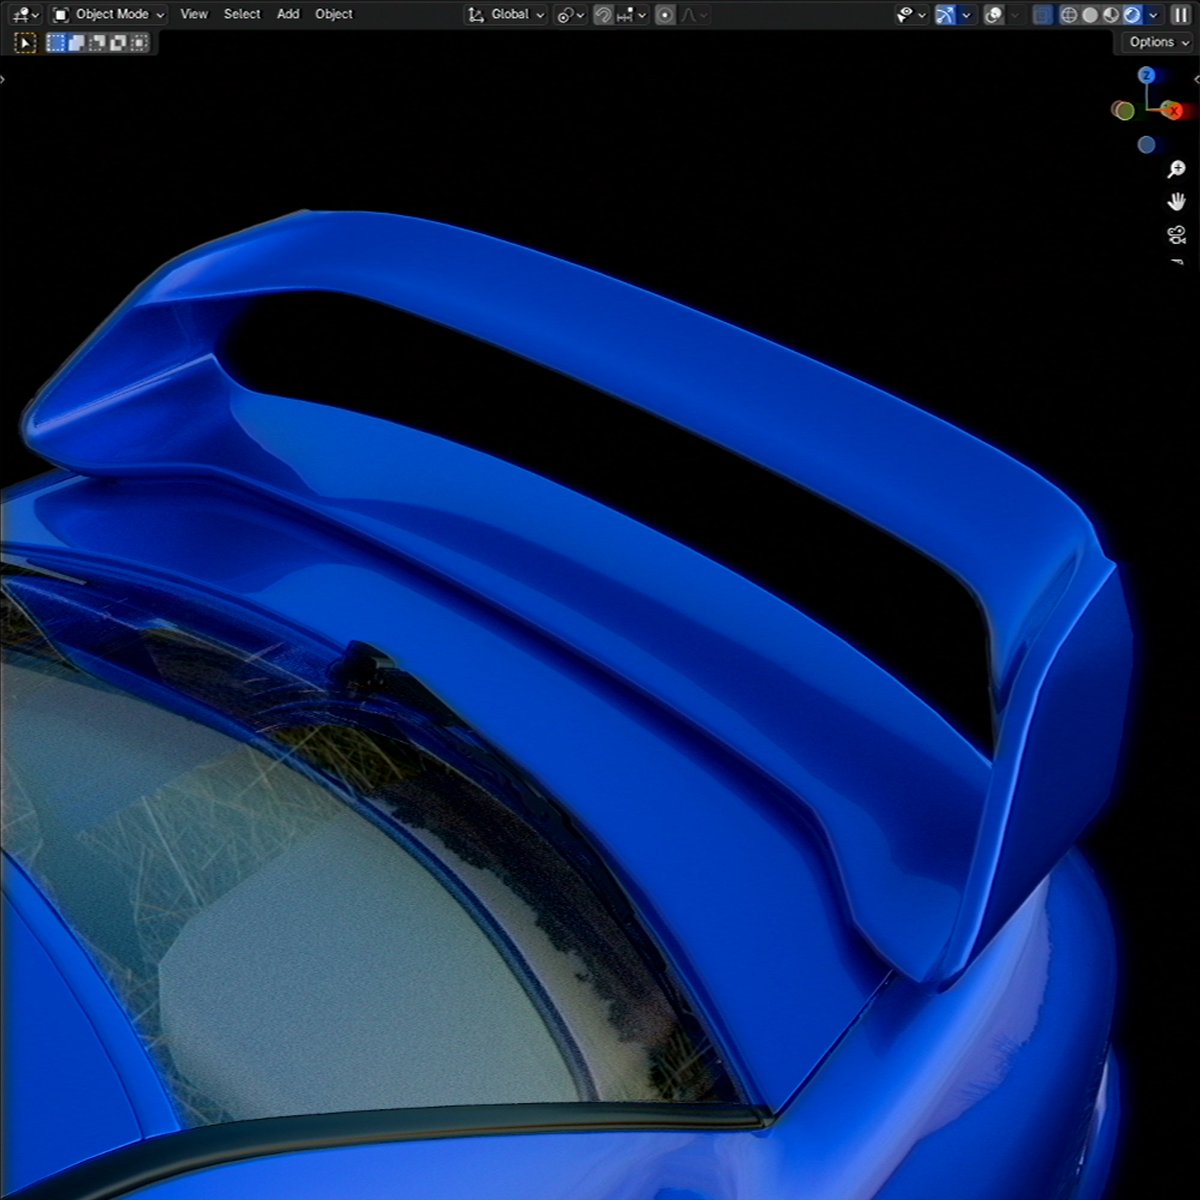Open object visibility and selectability dropdown
1200x1200 pixels.
click(x=911, y=15)
